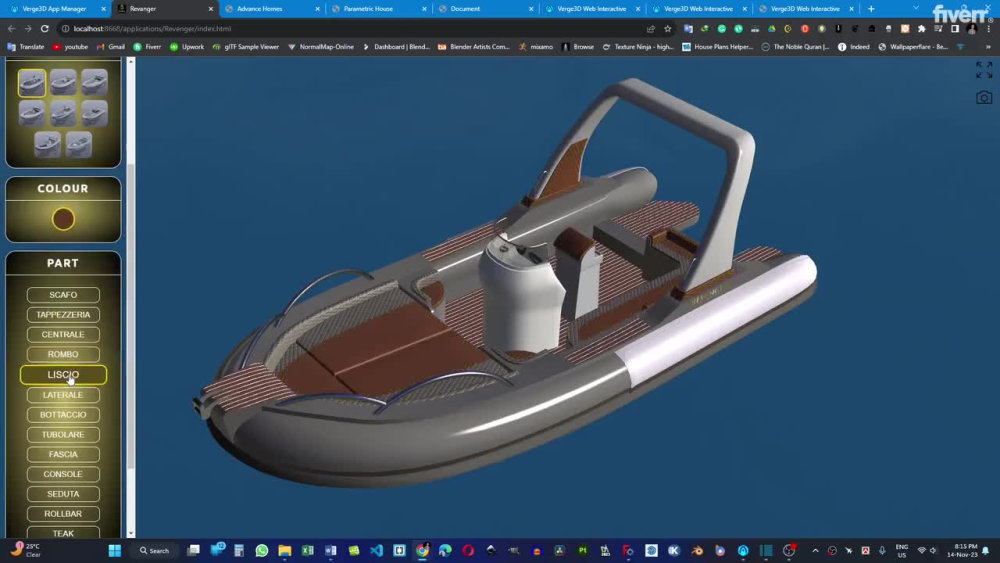This screenshot has height=563, width=1000.
Task: Switch to the Document tab
Action: click(x=483, y=9)
